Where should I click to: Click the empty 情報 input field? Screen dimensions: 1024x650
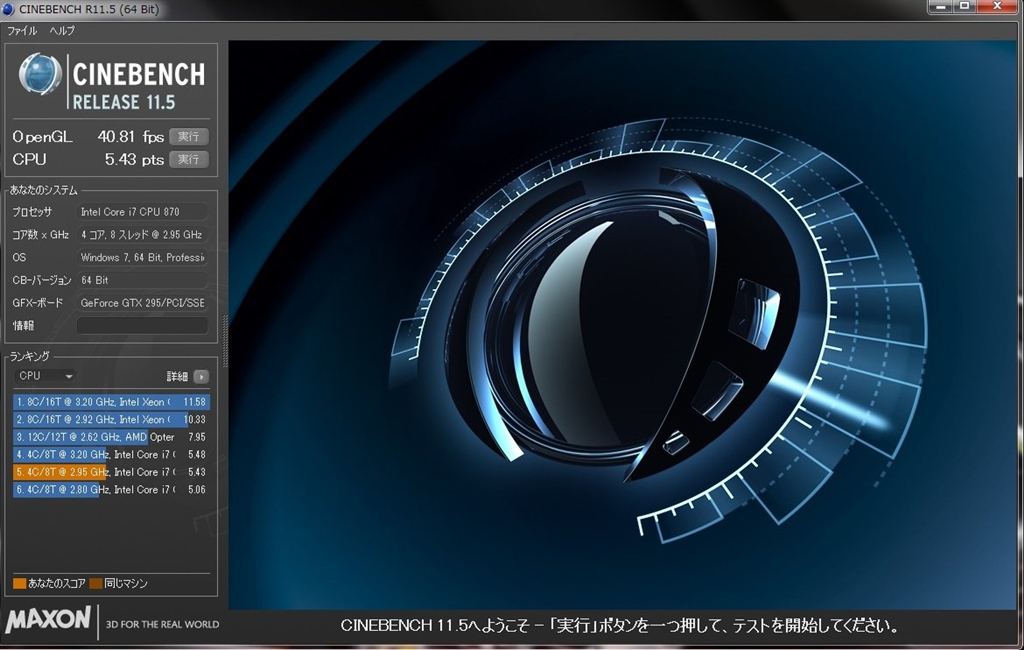pyautogui.click(x=142, y=325)
